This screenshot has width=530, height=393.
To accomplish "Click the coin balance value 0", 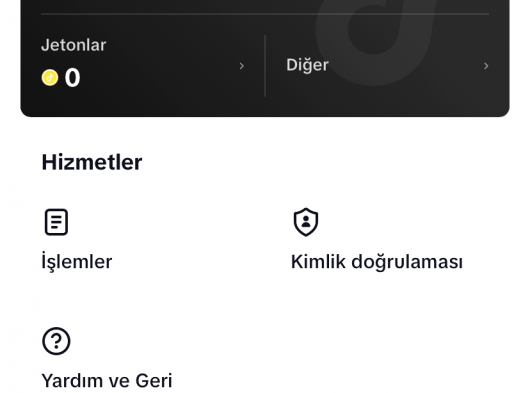I will pyautogui.click(x=72, y=78).
